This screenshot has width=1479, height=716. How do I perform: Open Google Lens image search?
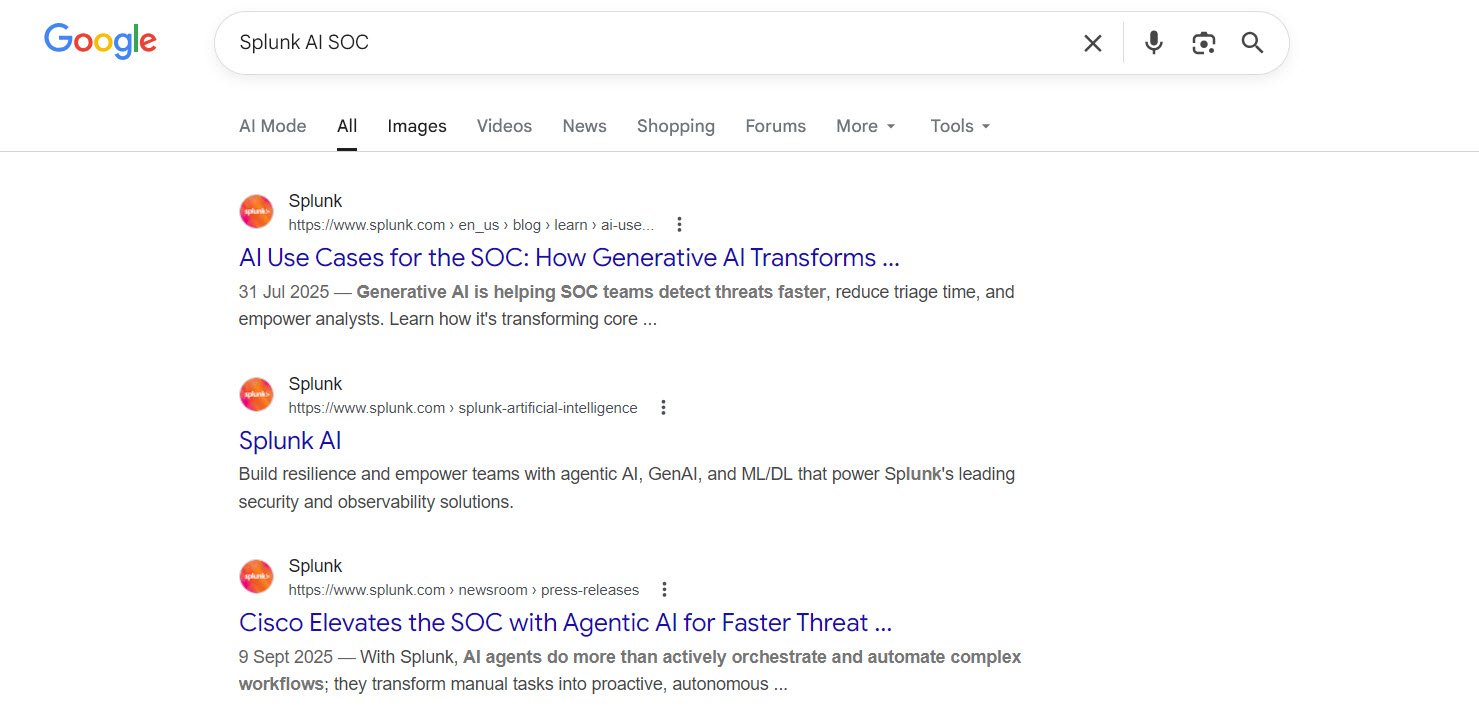pyautogui.click(x=1203, y=42)
